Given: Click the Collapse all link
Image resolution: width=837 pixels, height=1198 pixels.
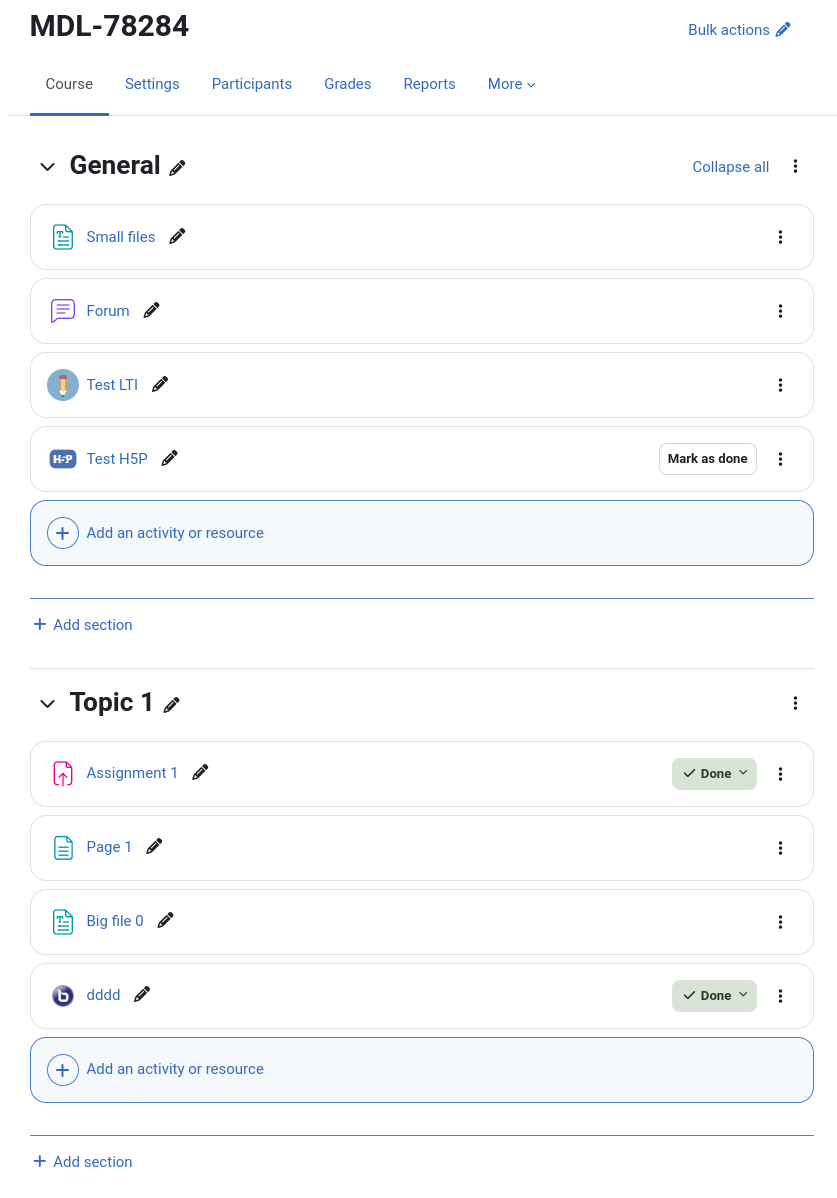Looking at the screenshot, I should [x=731, y=167].
